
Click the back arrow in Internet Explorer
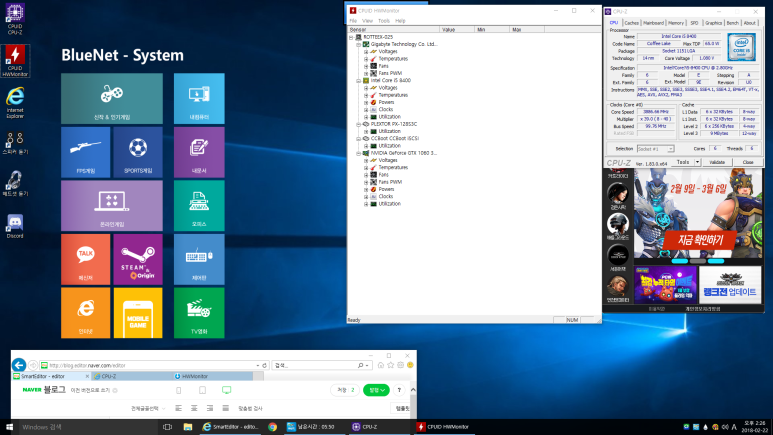click(19, 365)
